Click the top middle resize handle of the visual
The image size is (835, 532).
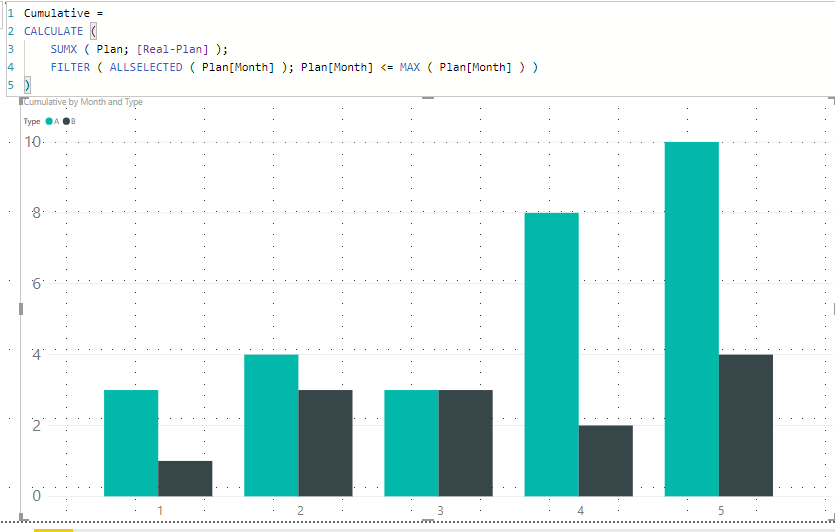click(428, 98)
